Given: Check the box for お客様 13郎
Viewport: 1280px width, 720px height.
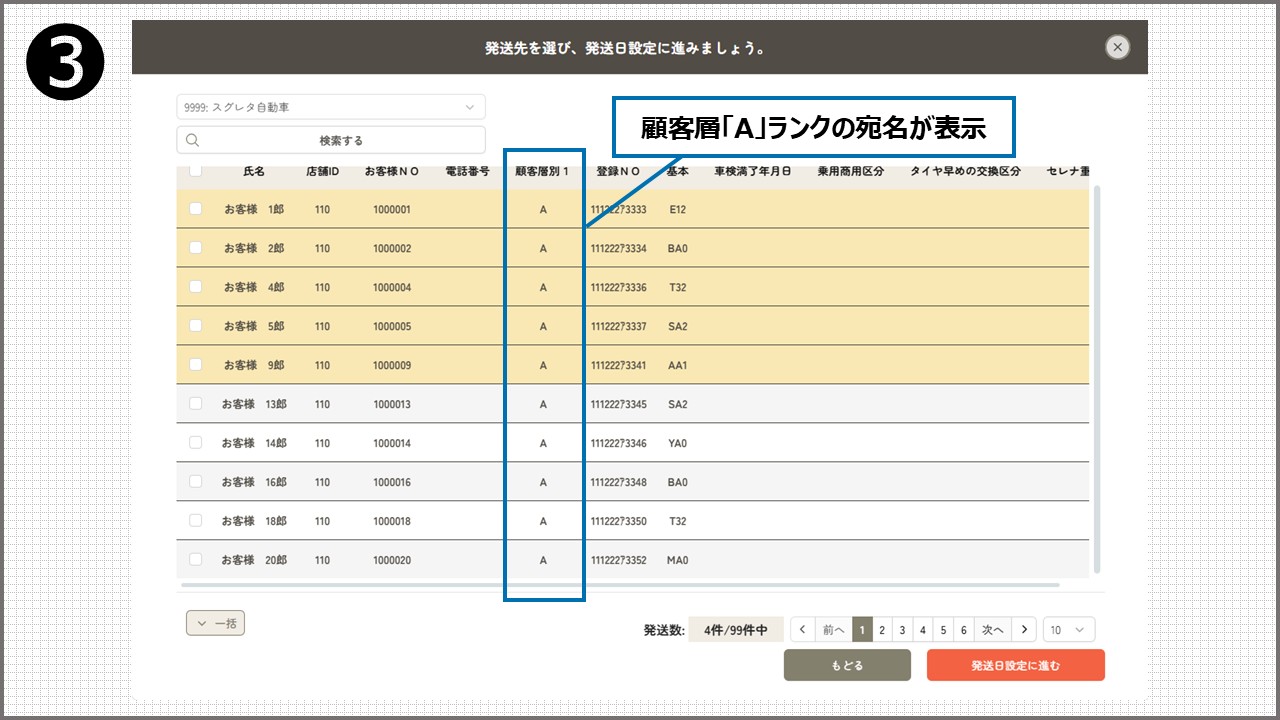Looking at the screenshot, I should (196, 403).
